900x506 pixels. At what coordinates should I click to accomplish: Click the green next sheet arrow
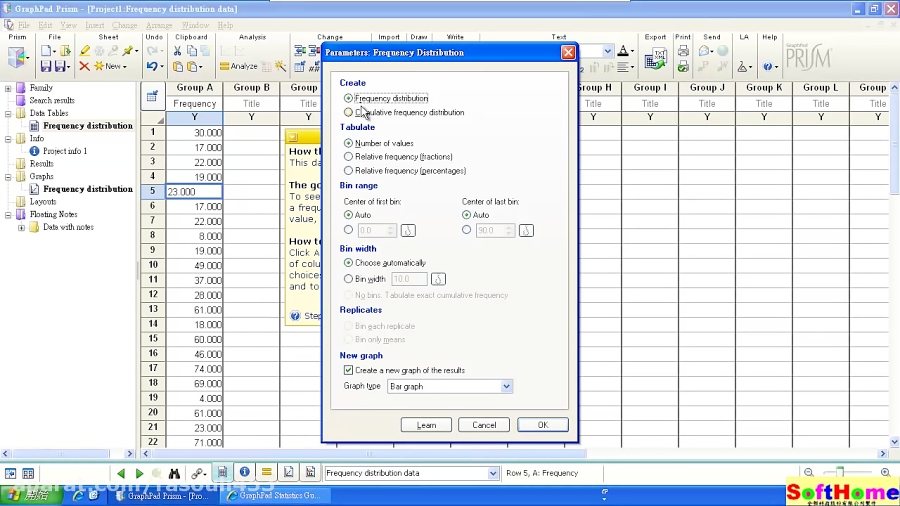click(x=139, y=473)
